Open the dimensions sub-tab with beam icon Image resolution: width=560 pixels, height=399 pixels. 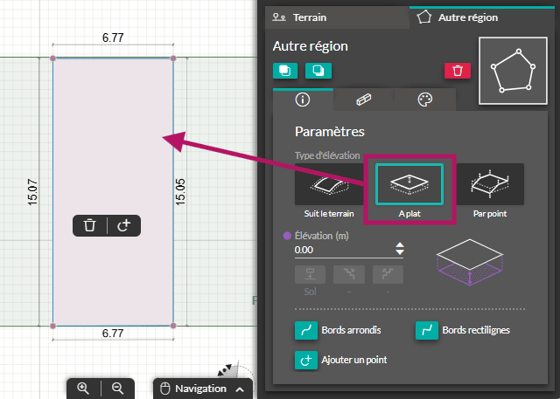click(x=364, y=100)
